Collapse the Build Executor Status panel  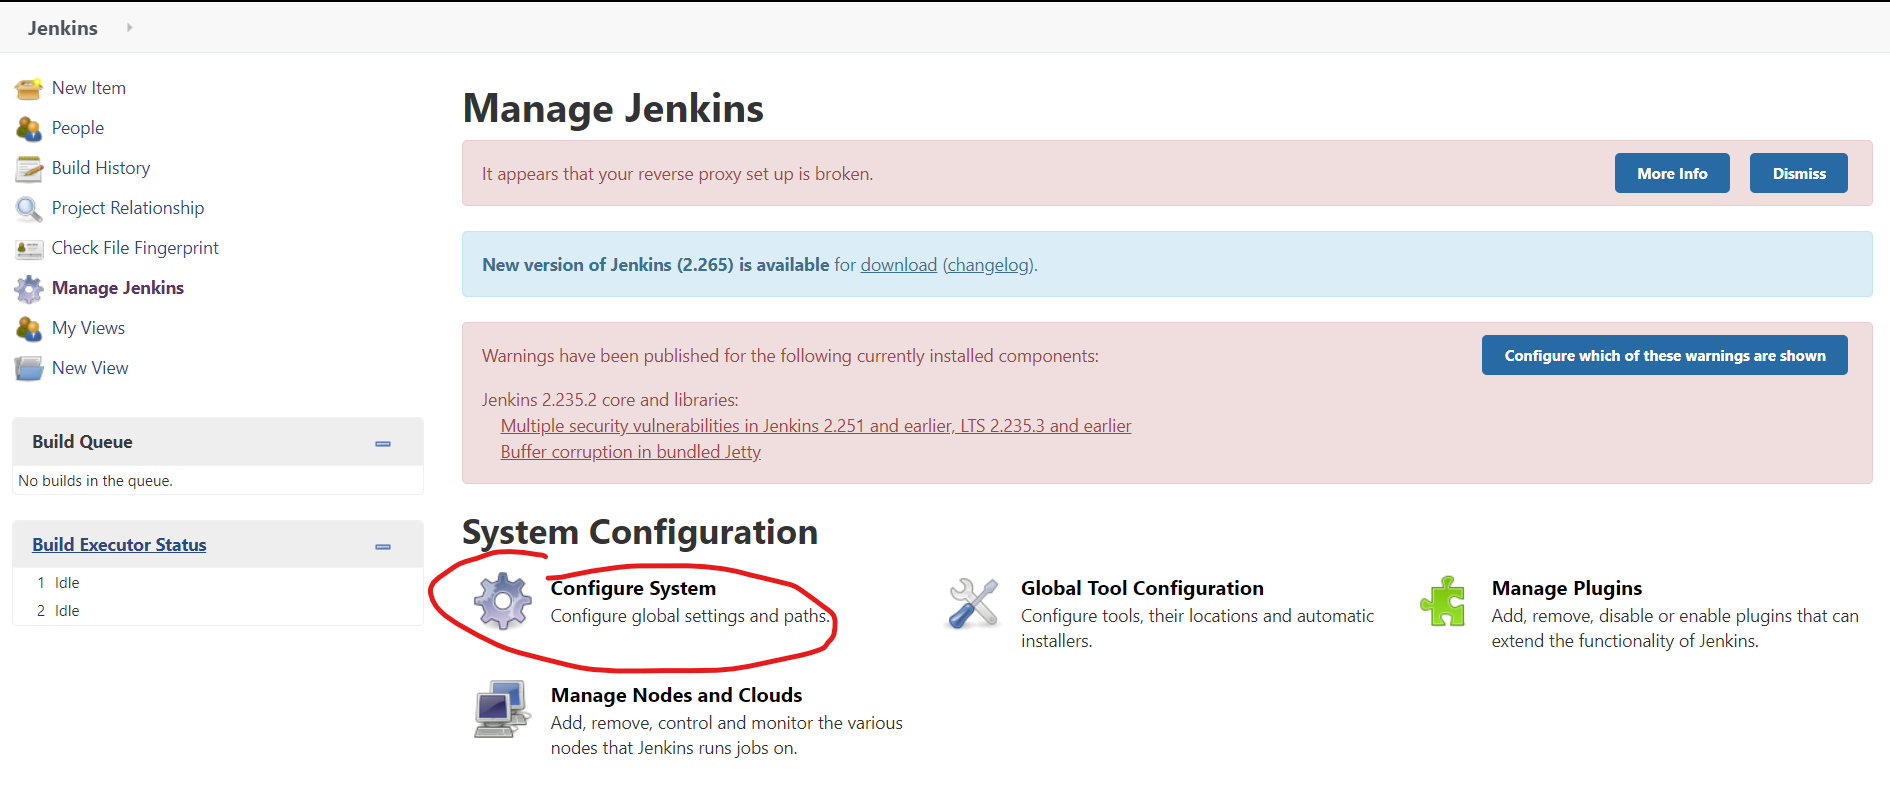[383, 546]
